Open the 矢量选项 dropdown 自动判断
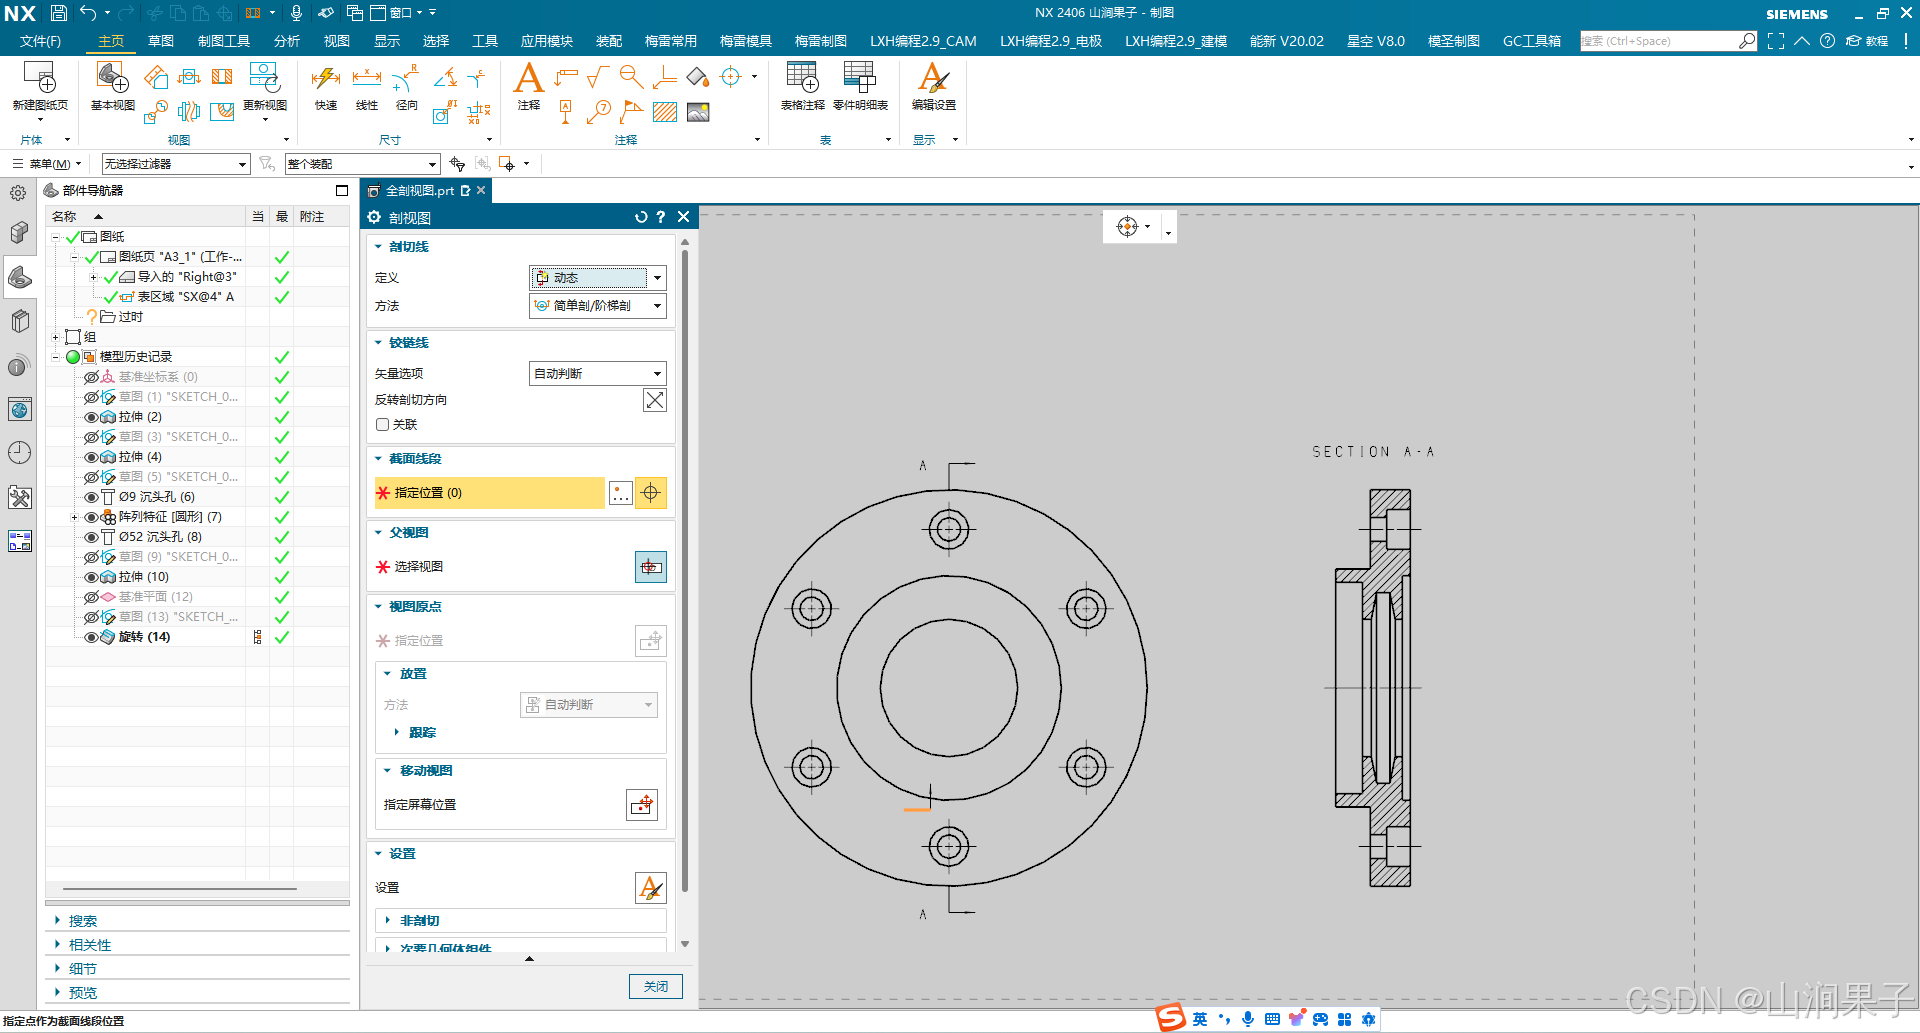The height and width of the screenshot is (1033, 1920). [597, 374]
